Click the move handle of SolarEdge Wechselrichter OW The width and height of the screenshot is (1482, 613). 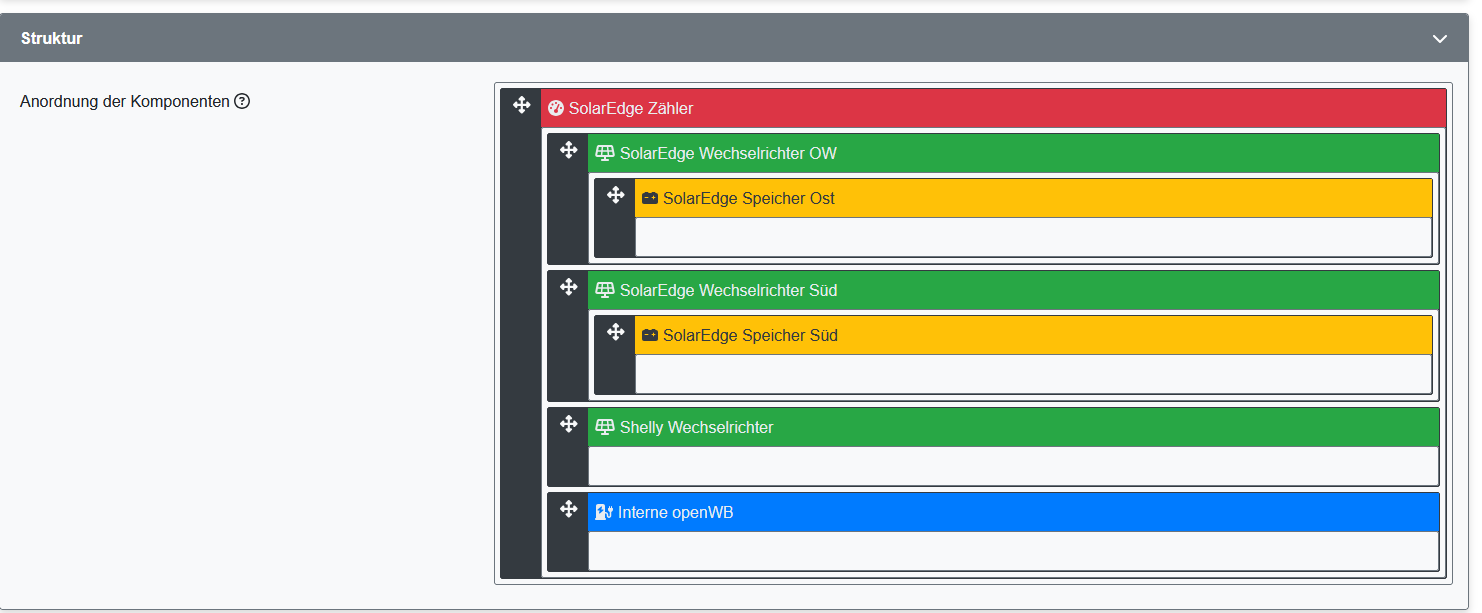click(567, 148)
